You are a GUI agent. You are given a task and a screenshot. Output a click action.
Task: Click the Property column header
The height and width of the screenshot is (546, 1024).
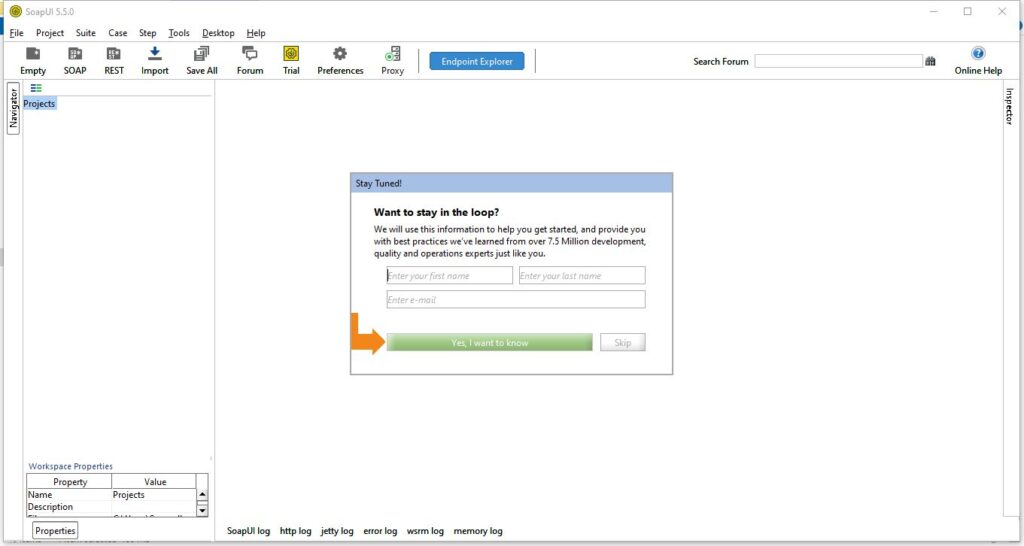pos(69,481)
